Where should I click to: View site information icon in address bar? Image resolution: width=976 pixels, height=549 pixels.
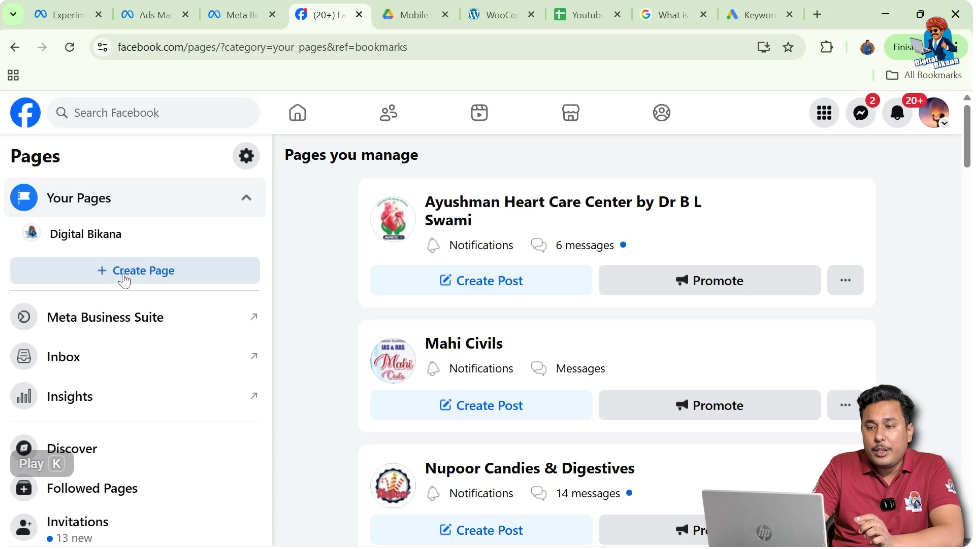click(103, 47)
